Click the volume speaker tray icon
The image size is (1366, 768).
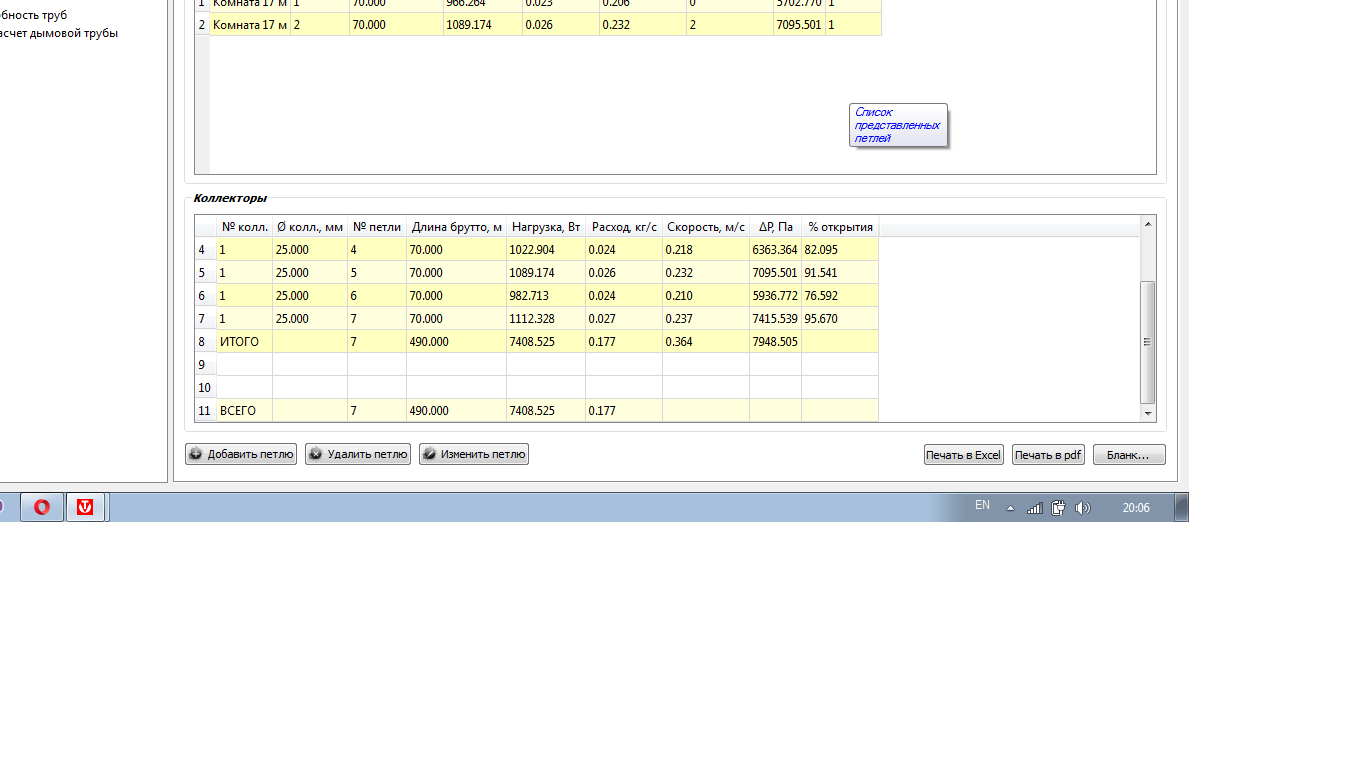click(1082, 508)
